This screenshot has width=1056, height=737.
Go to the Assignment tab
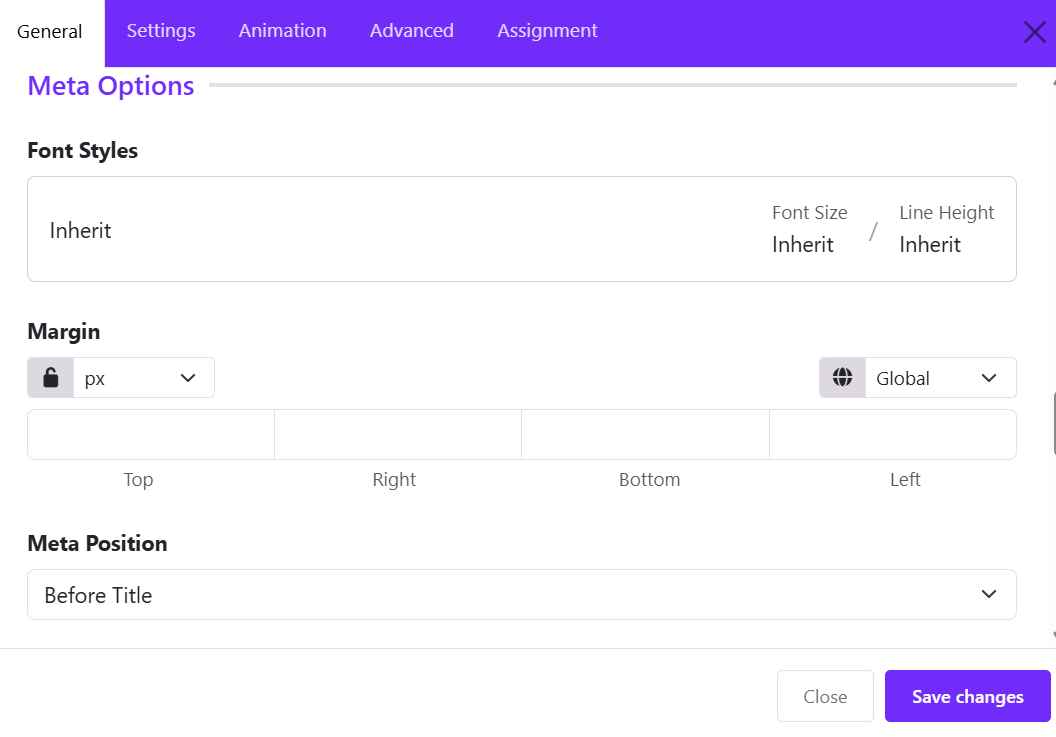coord(548,31)
